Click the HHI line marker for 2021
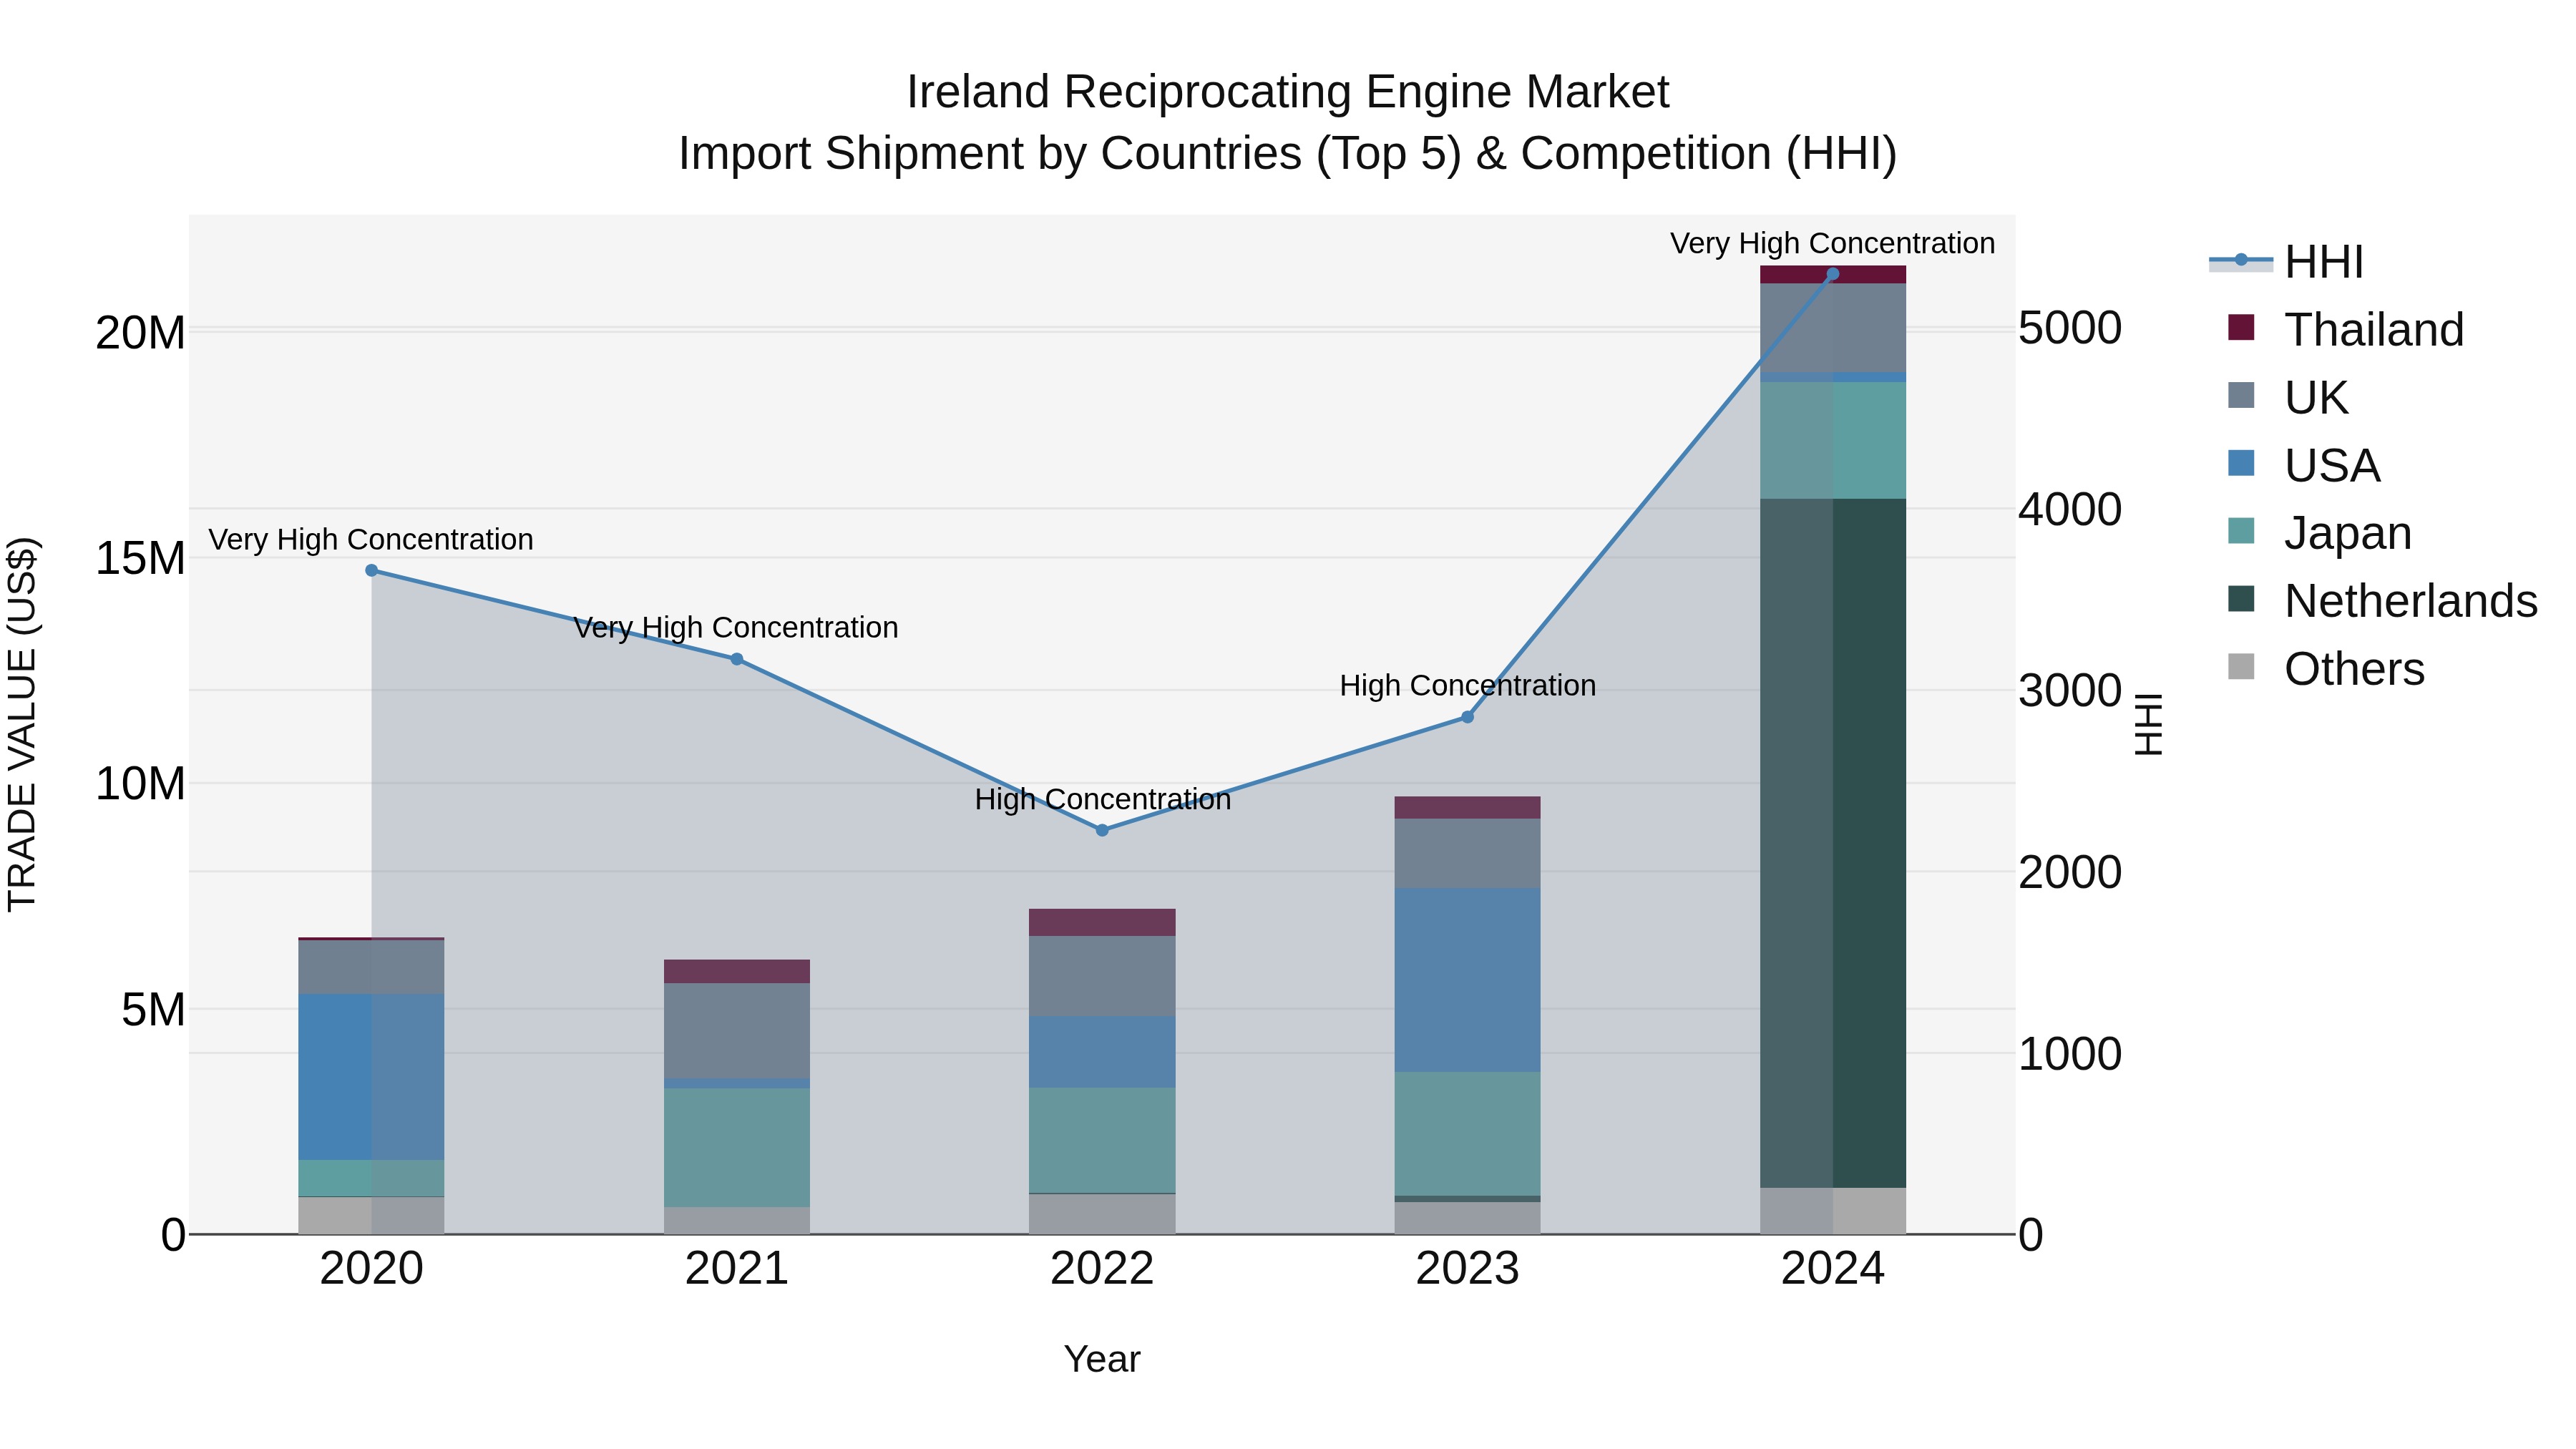 [x=737, y=659]
